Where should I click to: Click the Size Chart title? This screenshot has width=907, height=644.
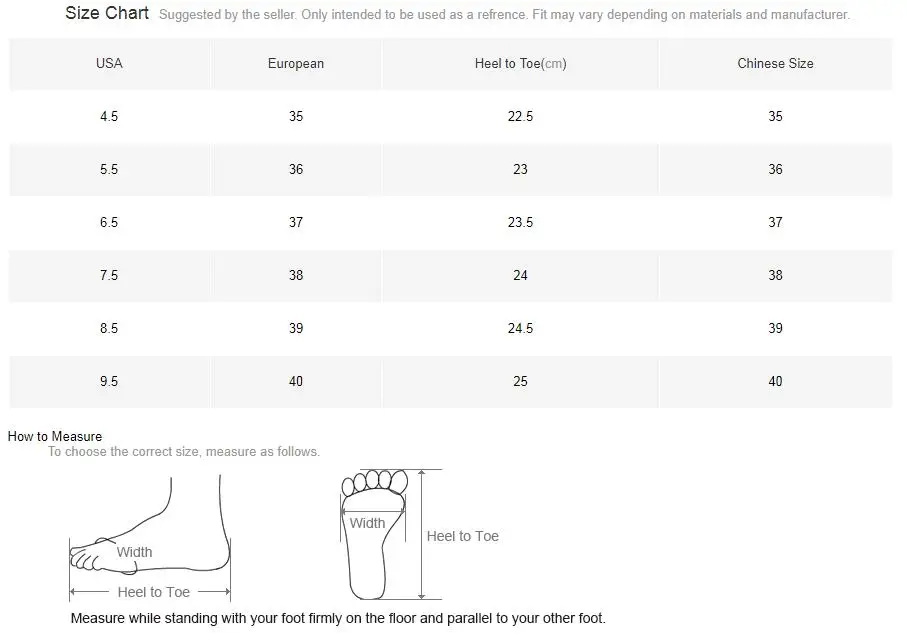pyautogui.click(x=107, y=13)
